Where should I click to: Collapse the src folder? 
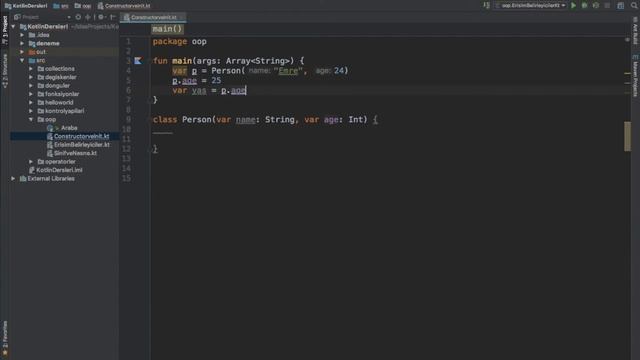22,60
